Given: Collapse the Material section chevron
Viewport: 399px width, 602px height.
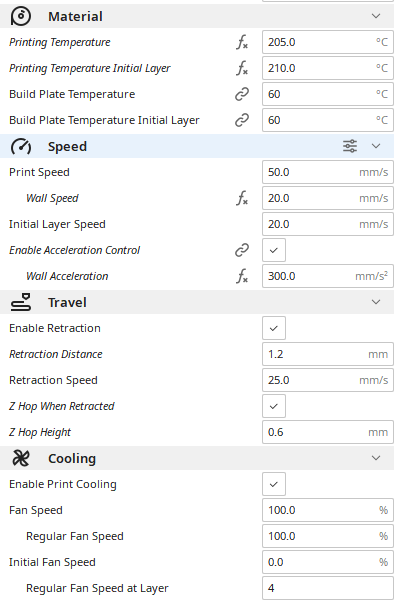Looking at the screenshot, I should point(376,16).
